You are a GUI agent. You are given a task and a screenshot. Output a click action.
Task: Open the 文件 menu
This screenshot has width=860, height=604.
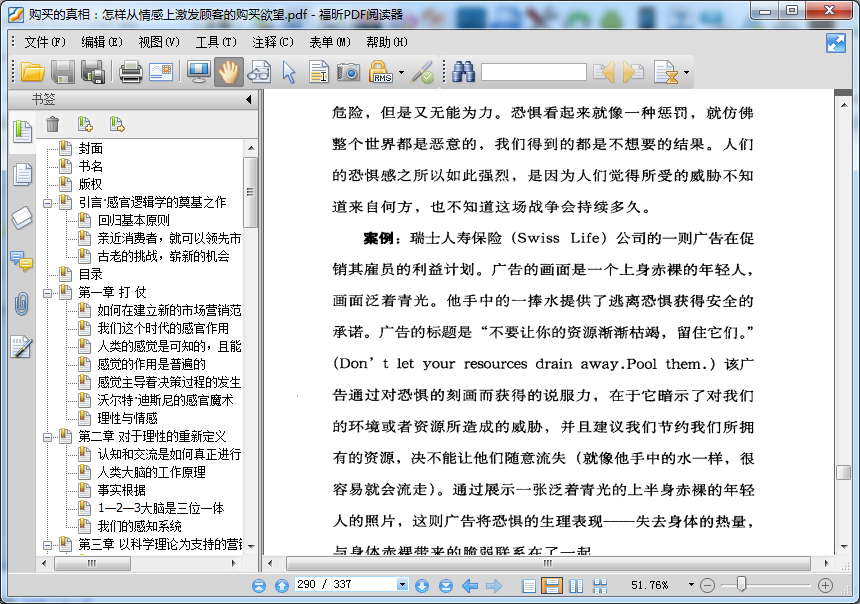(44, 42)
